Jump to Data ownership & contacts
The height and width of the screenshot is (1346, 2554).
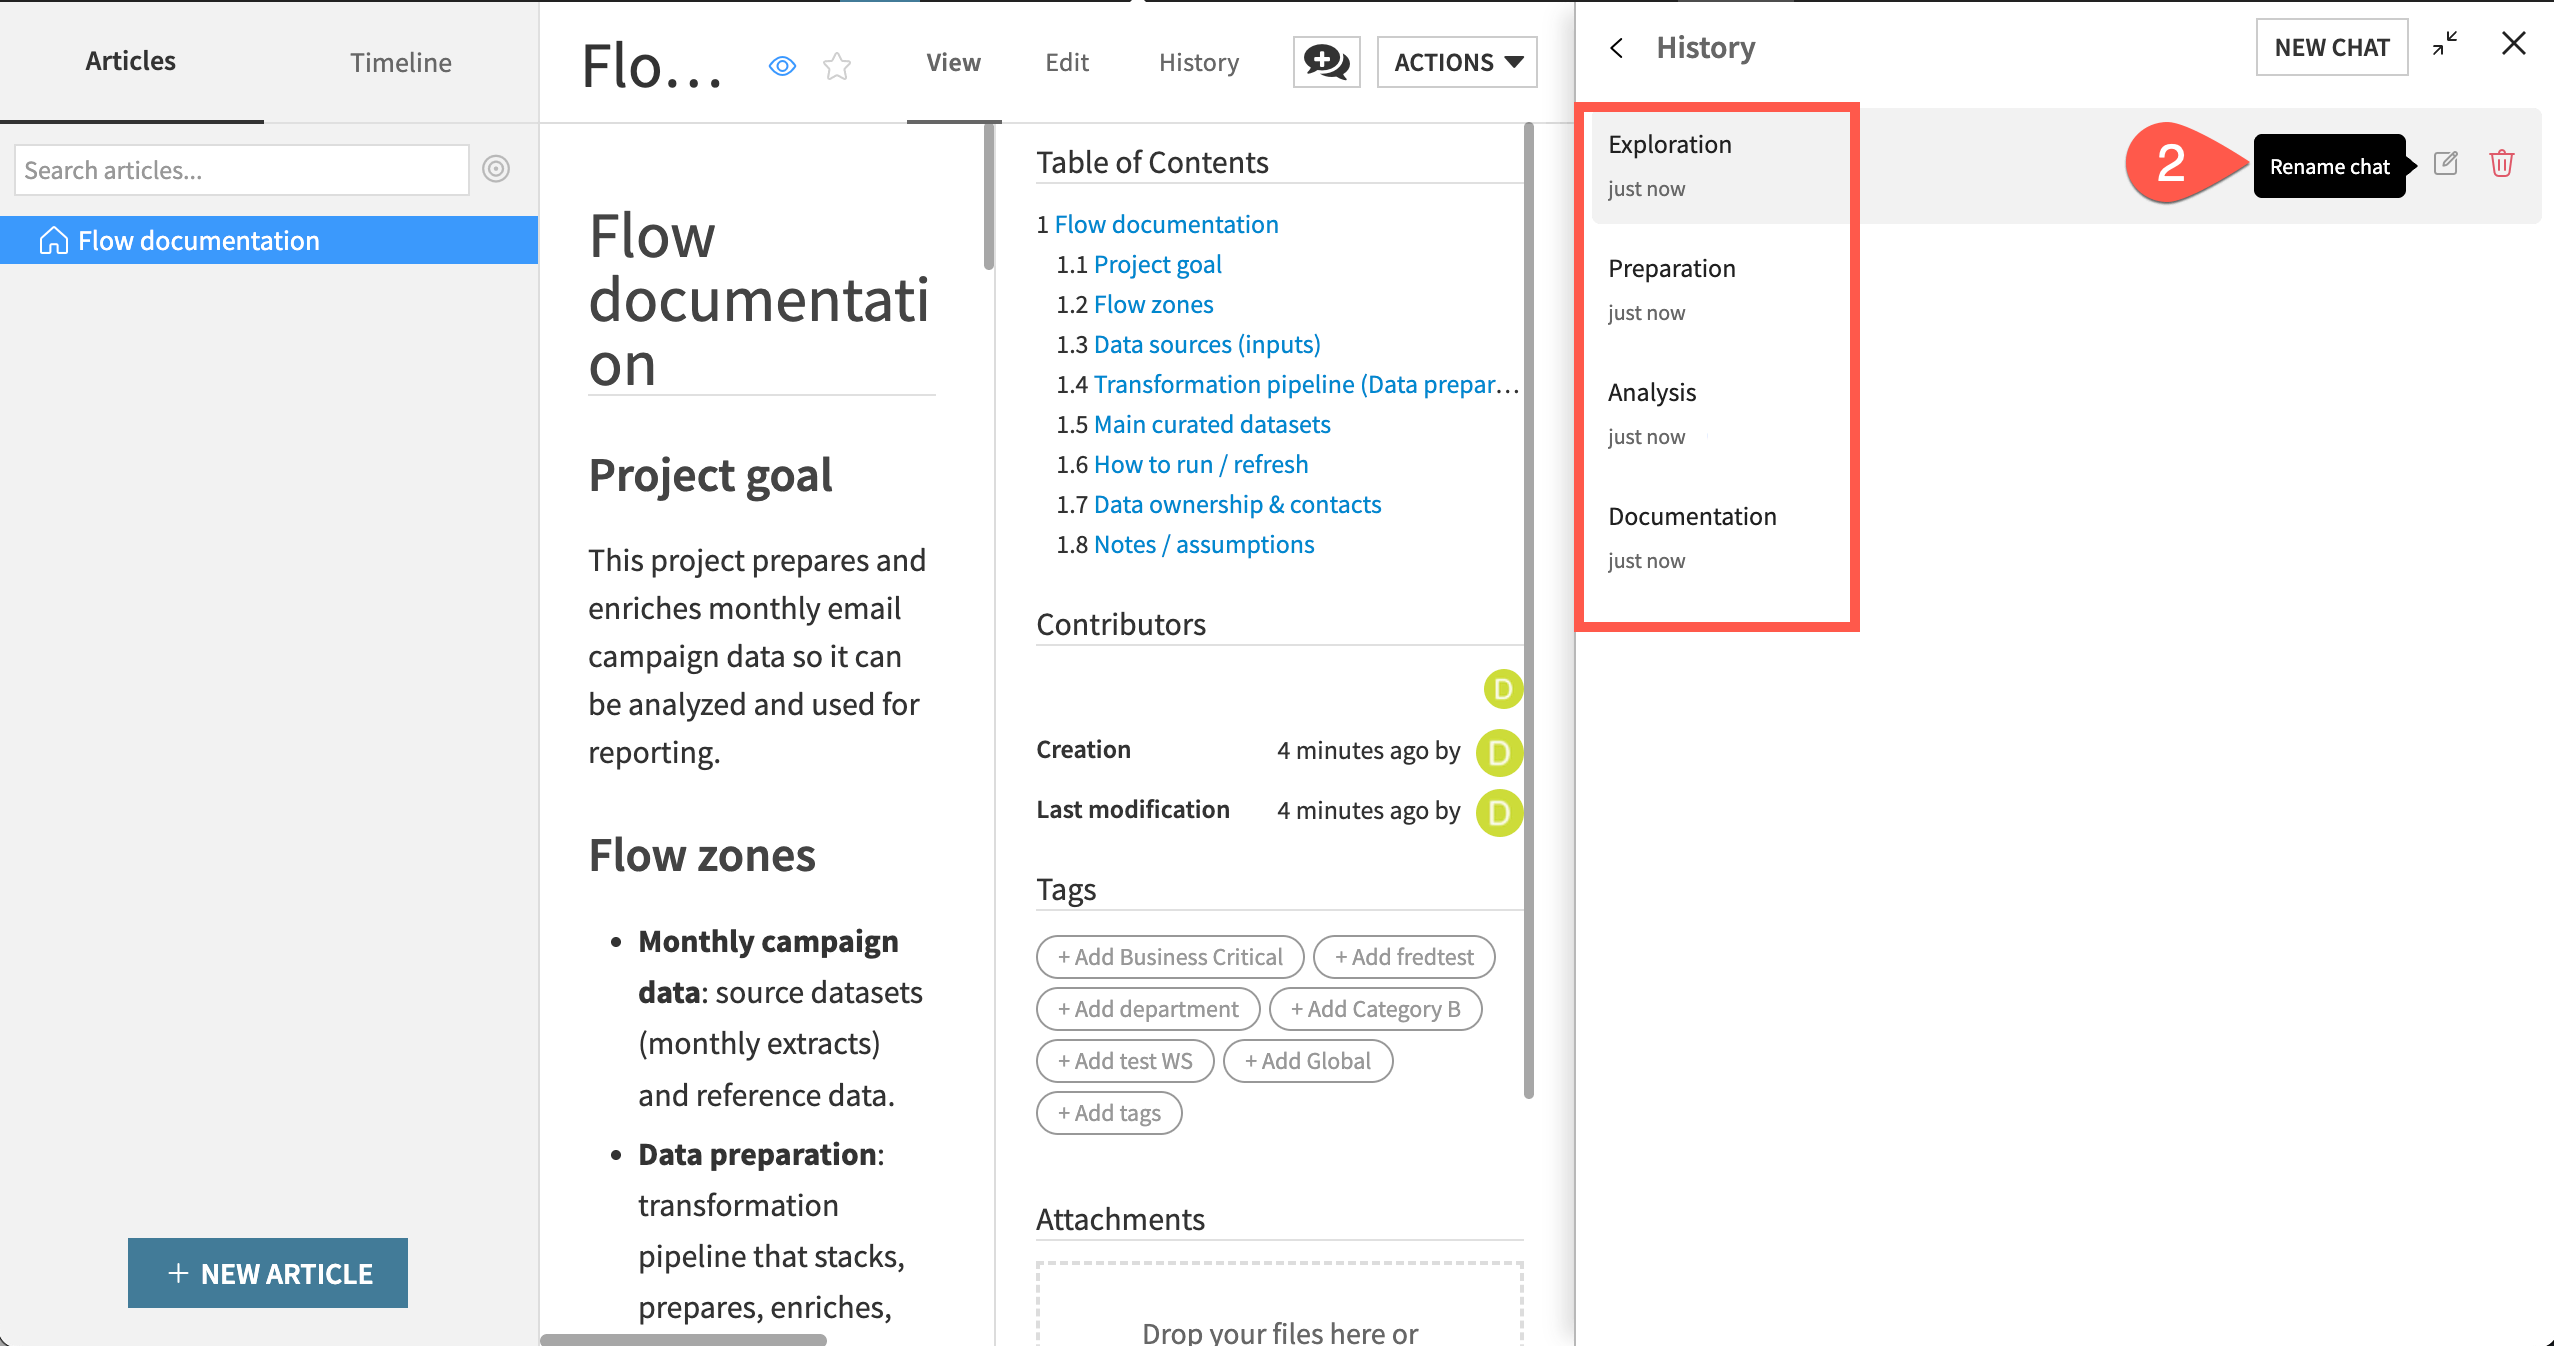(x=1237, y=504)
